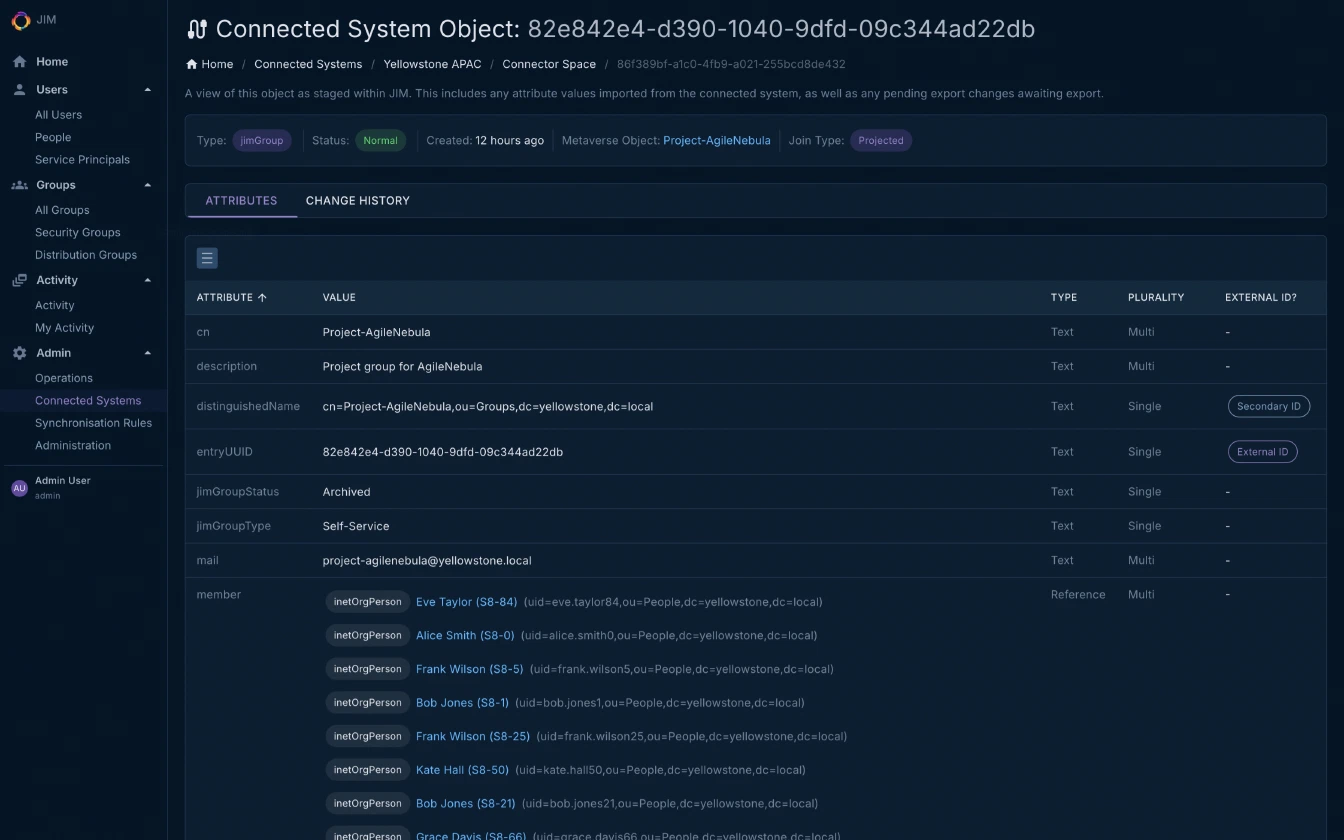Collapse the Activity section in the sidebar
The image size is (1344, 840).
[148, 280]
